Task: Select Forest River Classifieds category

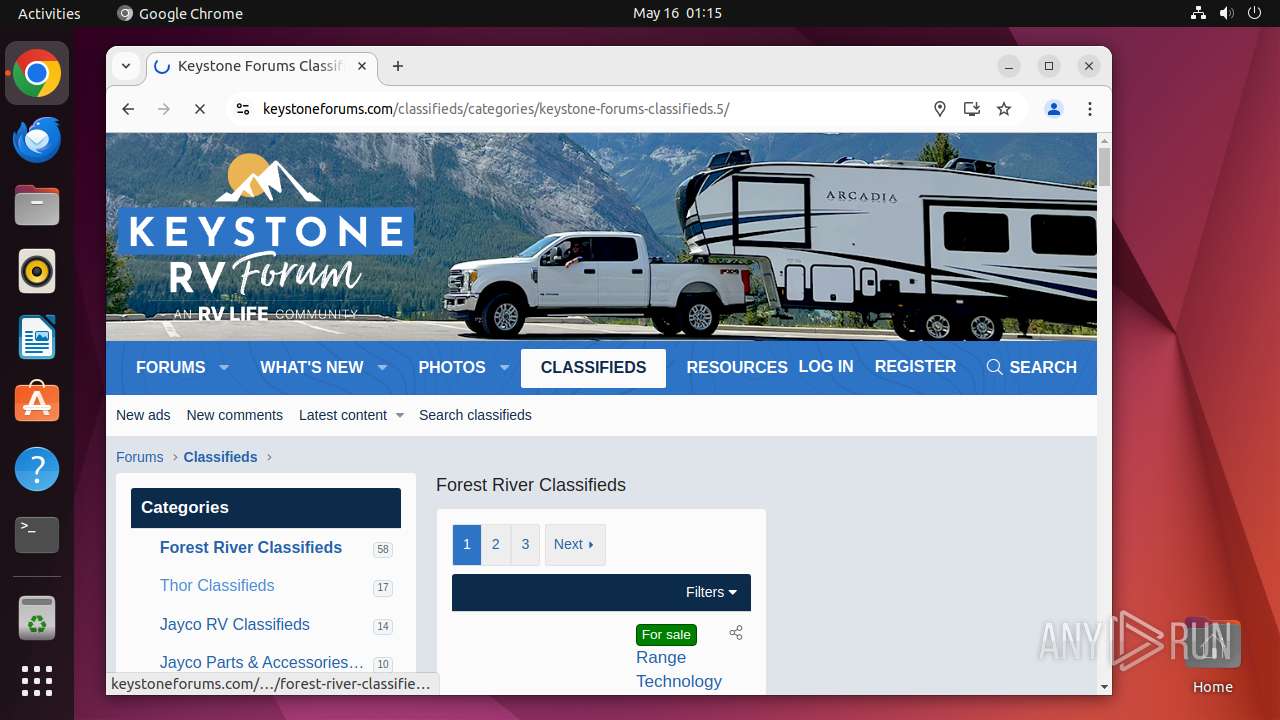Action: click(x=251, y=548)
